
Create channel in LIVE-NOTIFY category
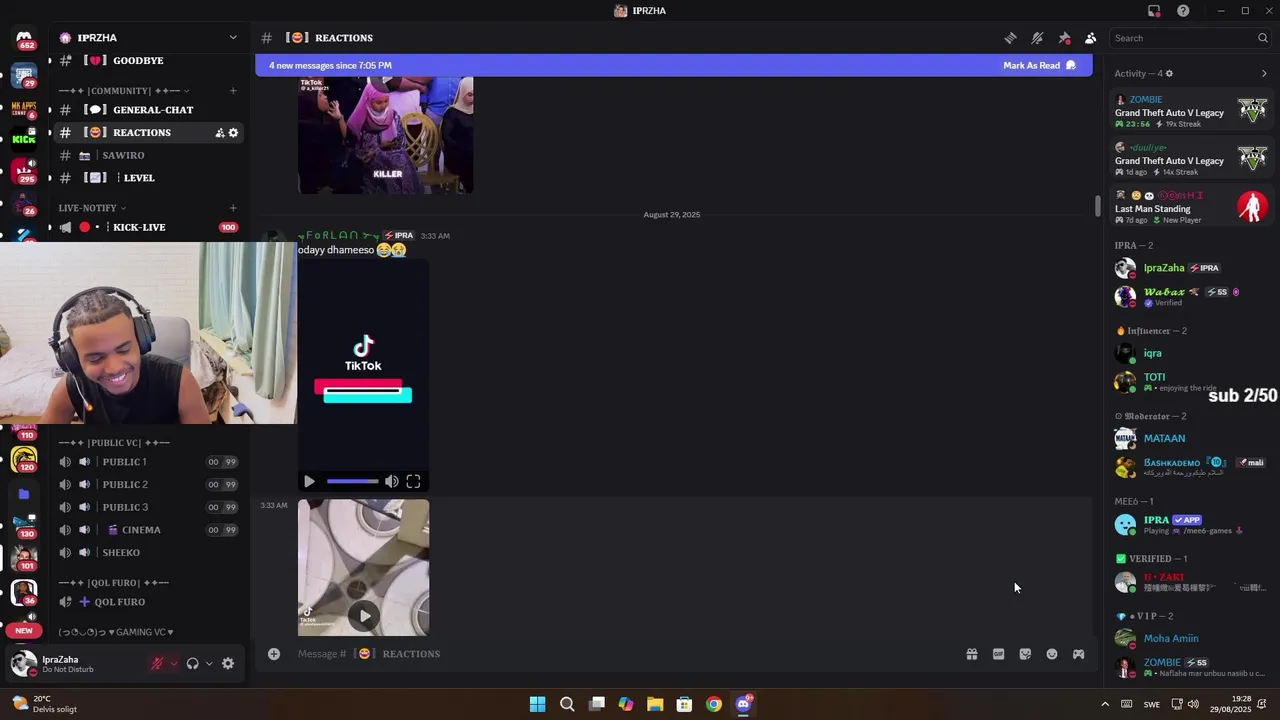pyautogui.click(x=233, y=208)
